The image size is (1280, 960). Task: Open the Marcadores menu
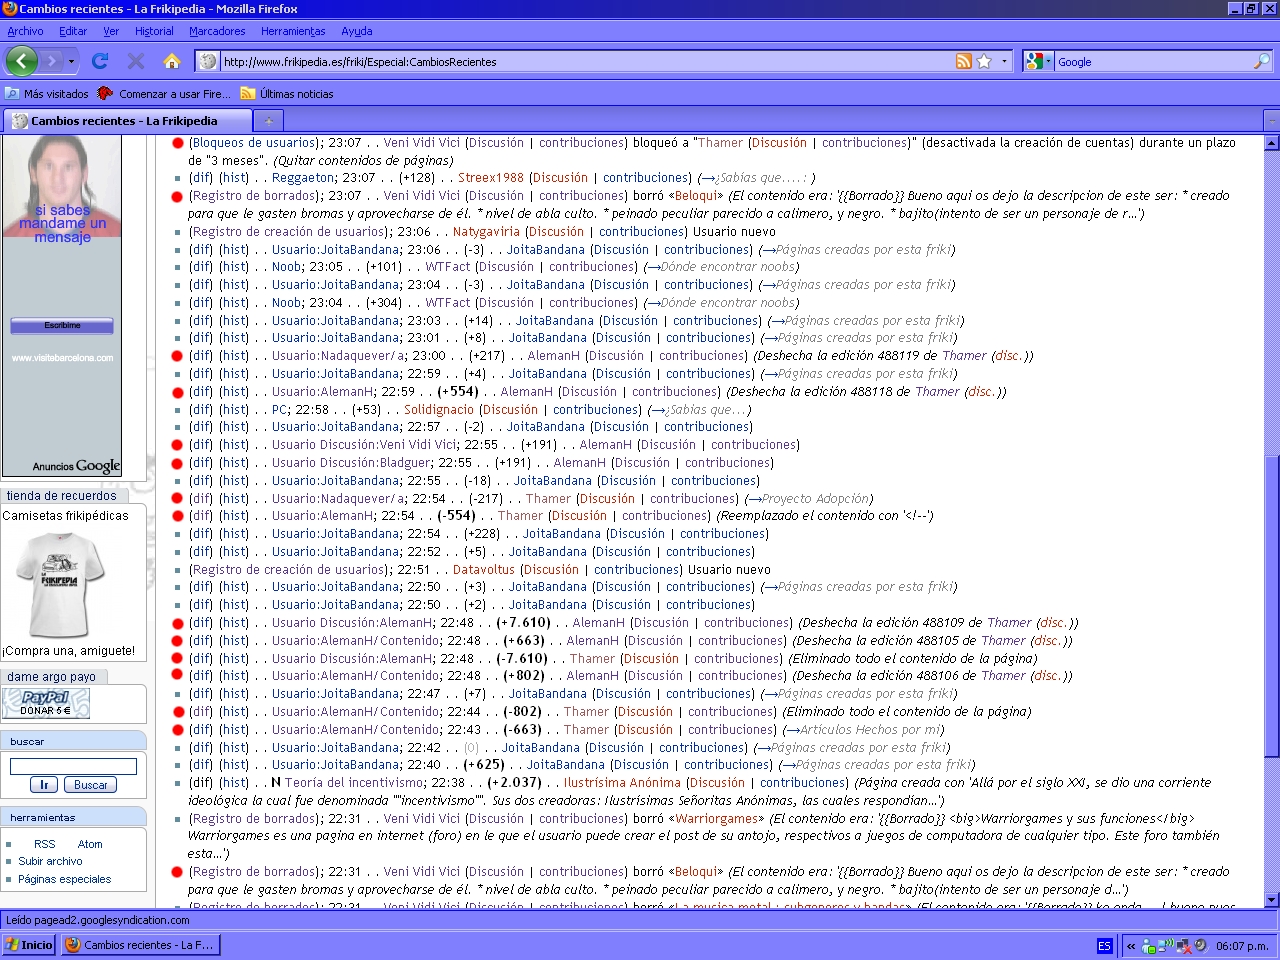[x=217, y=31]
